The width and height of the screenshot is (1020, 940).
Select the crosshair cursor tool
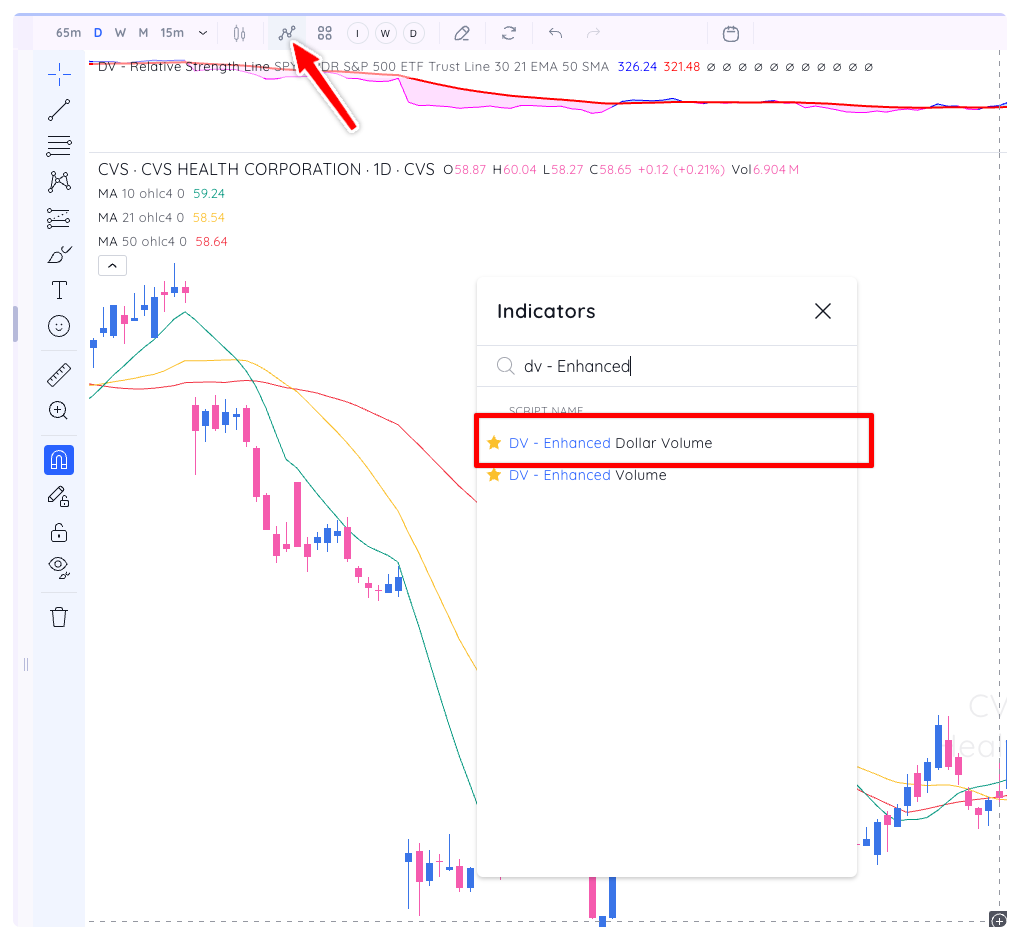pyautogui.click(x=59, y=74)
